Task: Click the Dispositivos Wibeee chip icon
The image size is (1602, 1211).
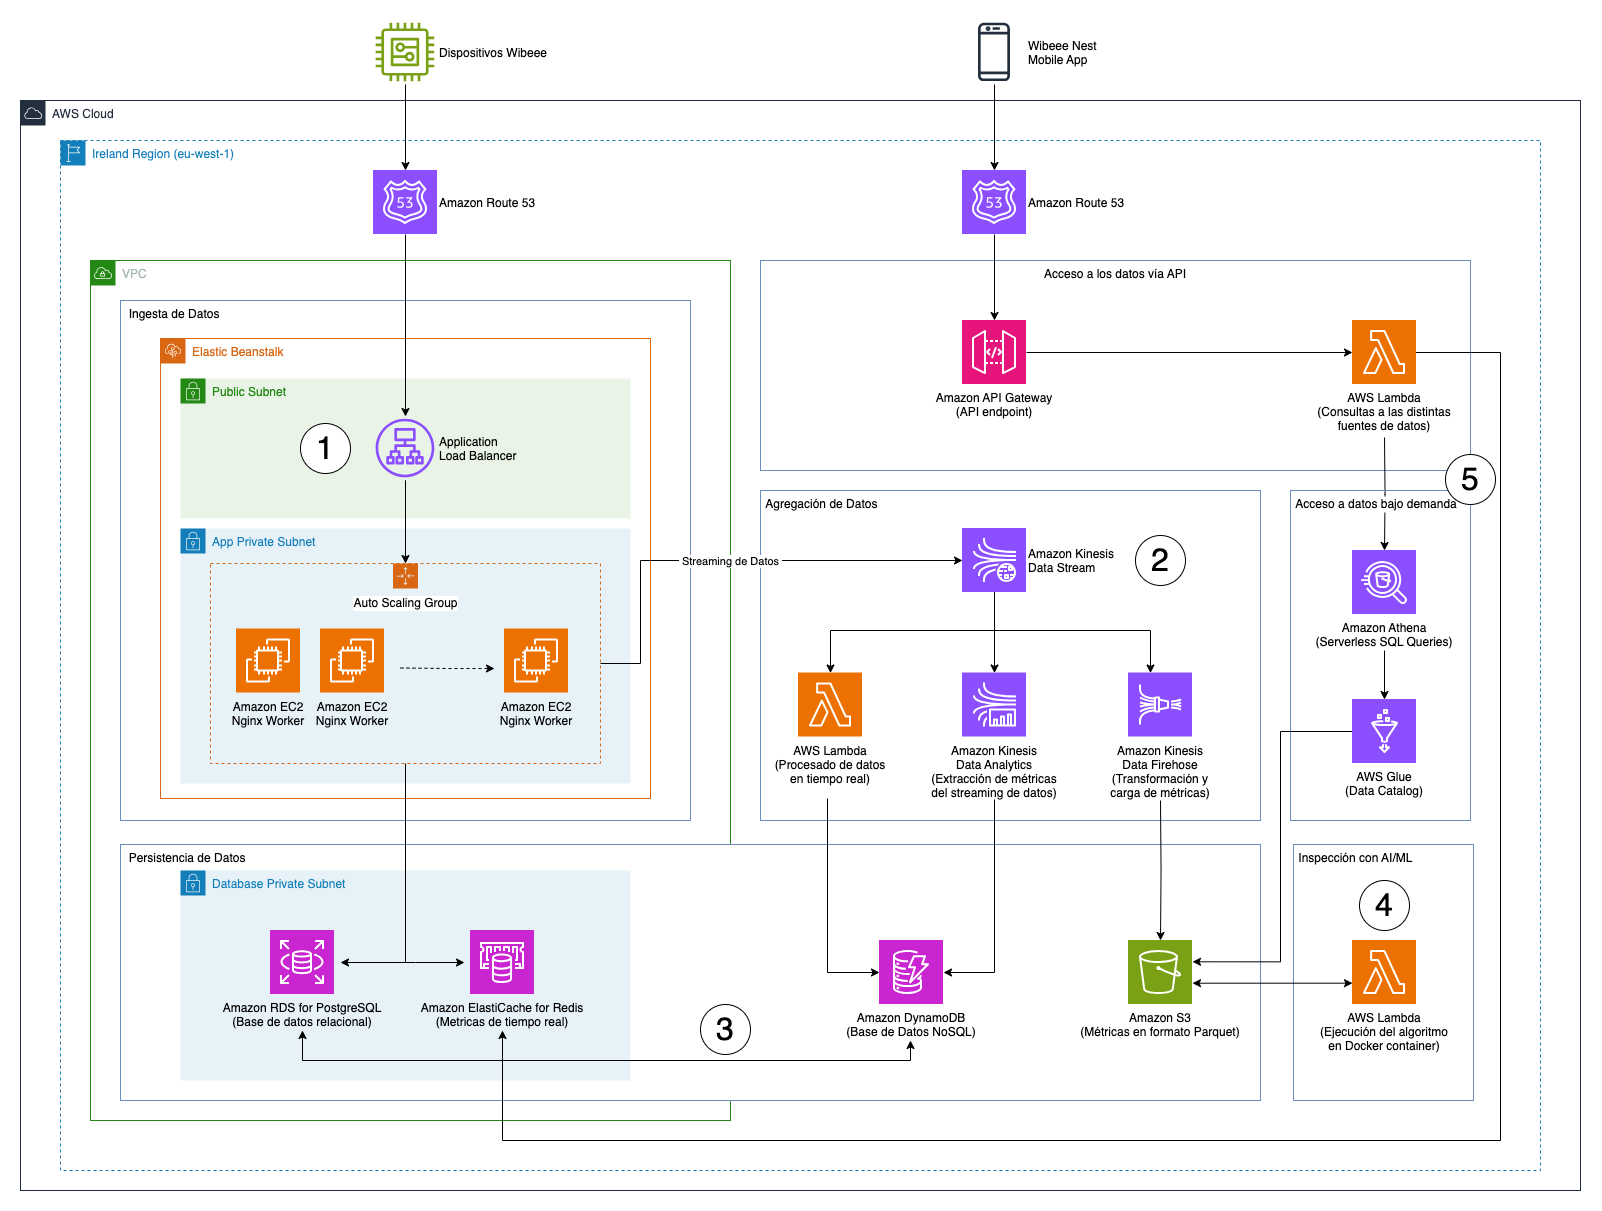Action: pos(405,52)
